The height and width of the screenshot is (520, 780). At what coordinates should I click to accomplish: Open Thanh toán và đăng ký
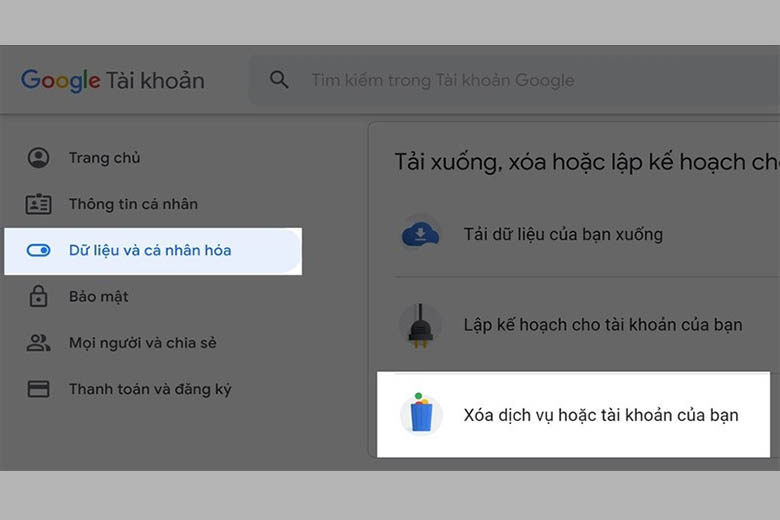(150, 389)
